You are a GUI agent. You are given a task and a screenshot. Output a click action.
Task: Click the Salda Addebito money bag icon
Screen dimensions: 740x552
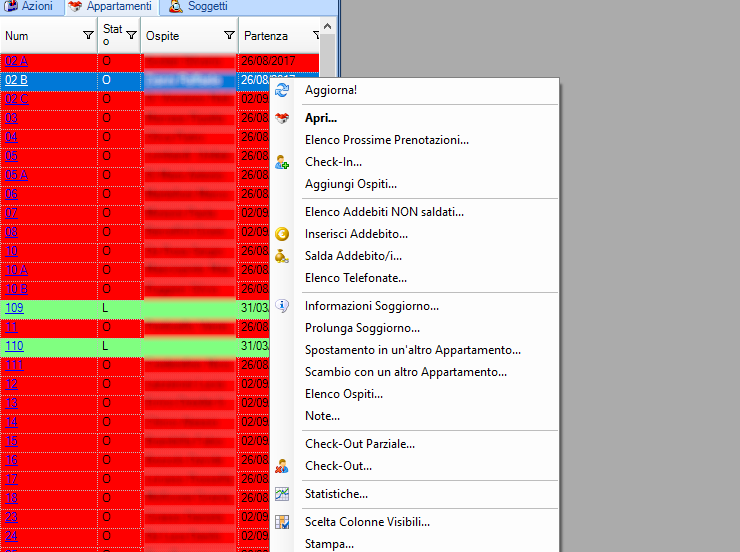click(282, 256)
